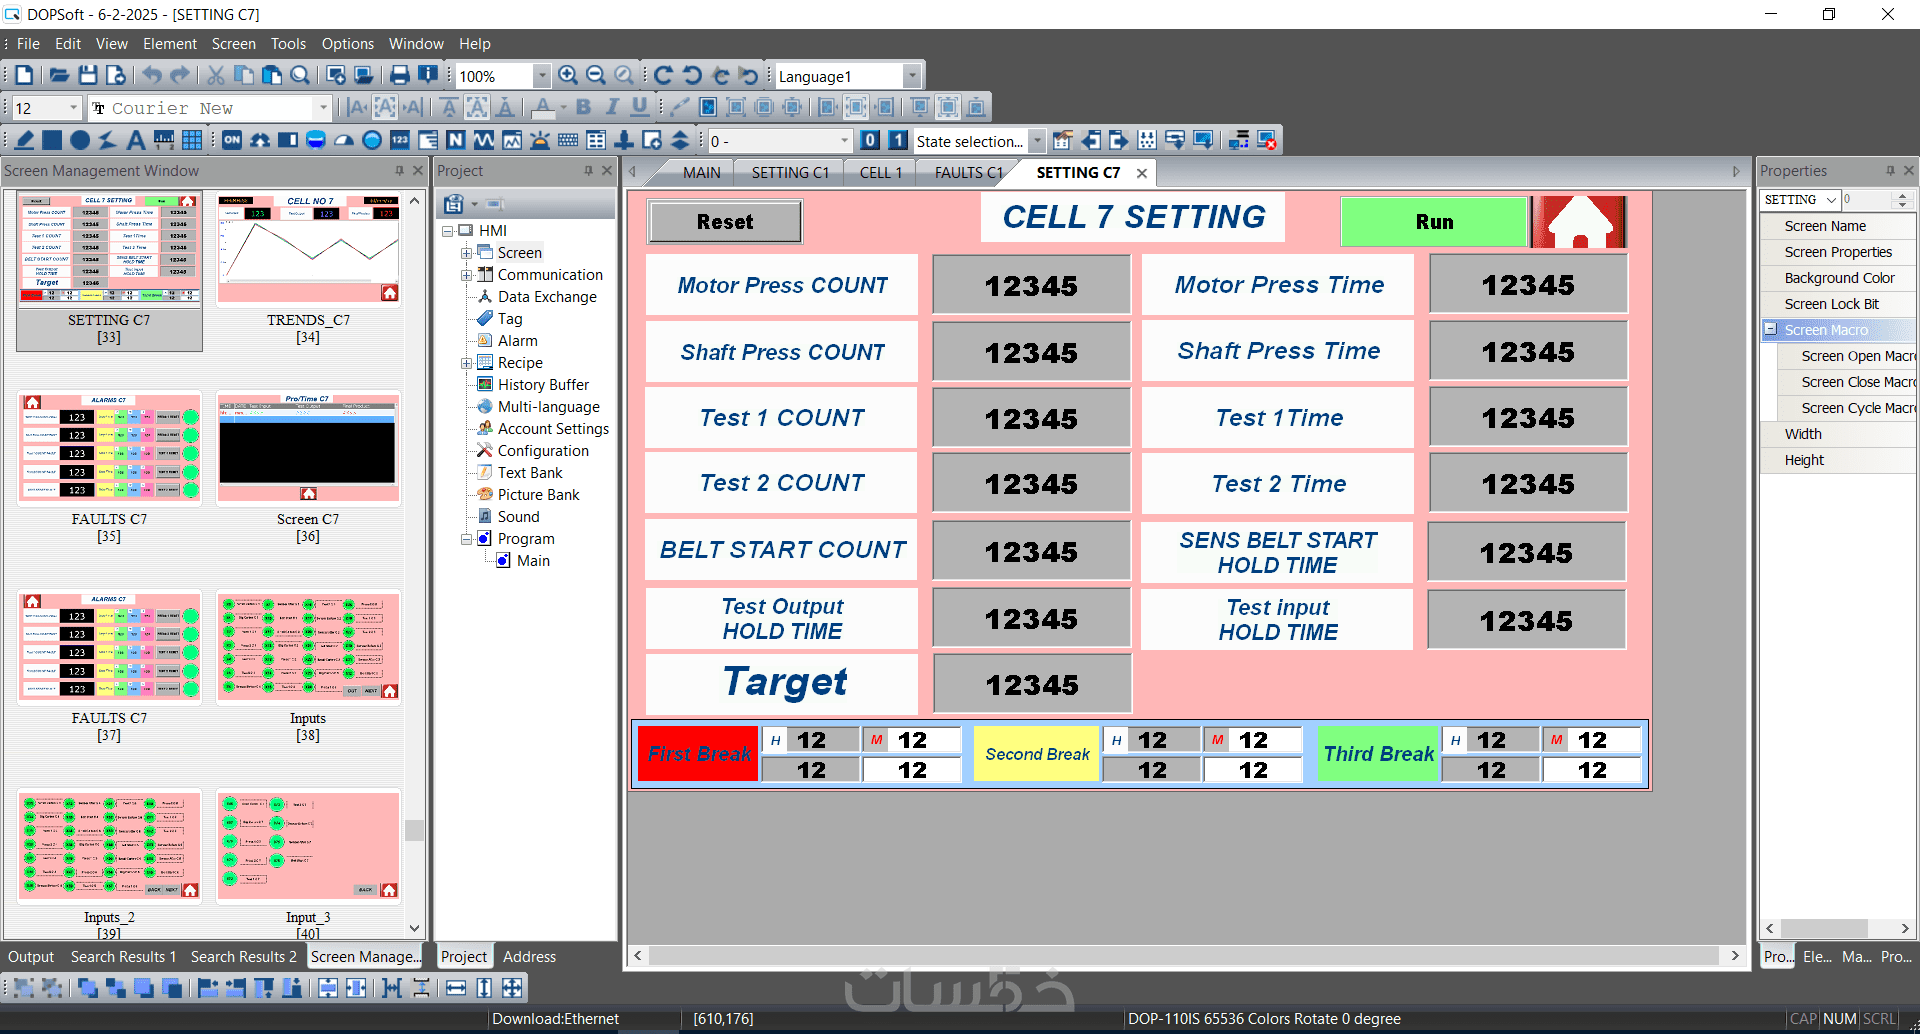This screenshot has height=1034, width=1920.
Task: Click the Reset button on canvas
Action: [x=725, y=222]
